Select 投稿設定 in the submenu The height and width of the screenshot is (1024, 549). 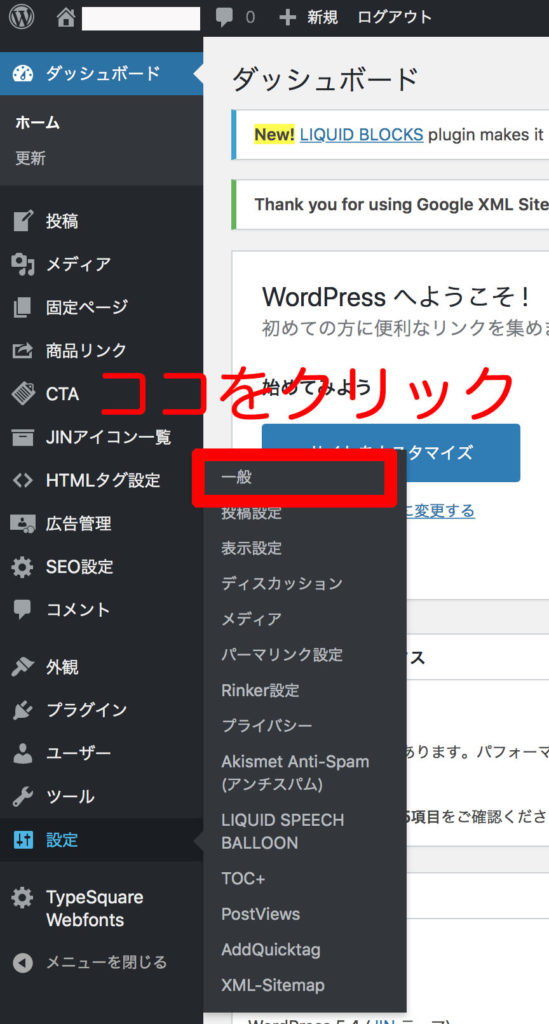coord(251,513)
